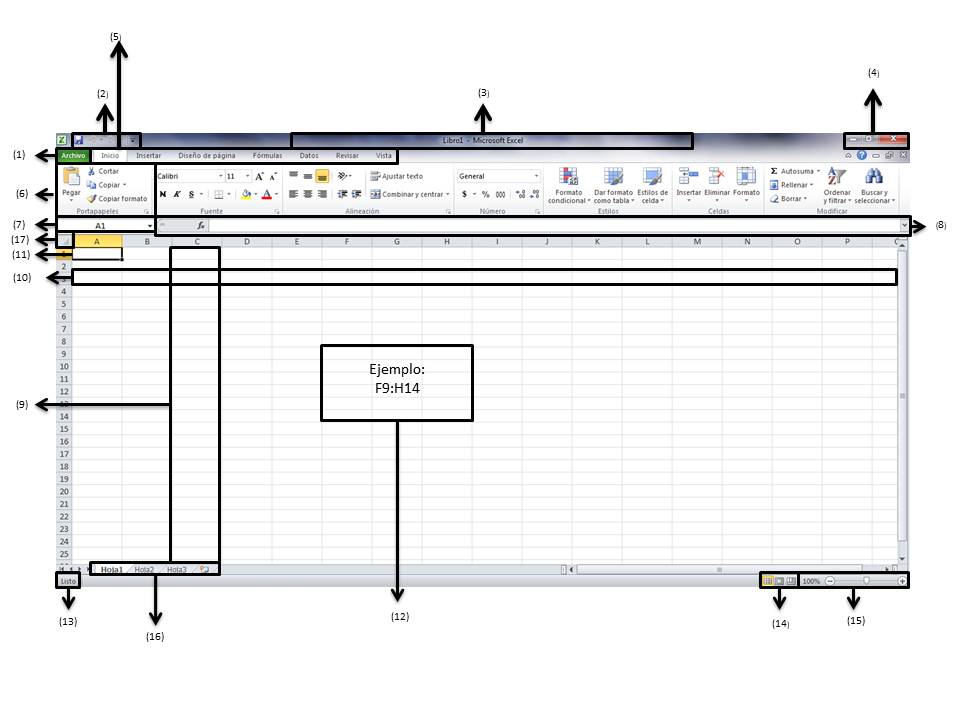Click the Pegar button
This screenshot has height=720, width=960.
(70, 185)
